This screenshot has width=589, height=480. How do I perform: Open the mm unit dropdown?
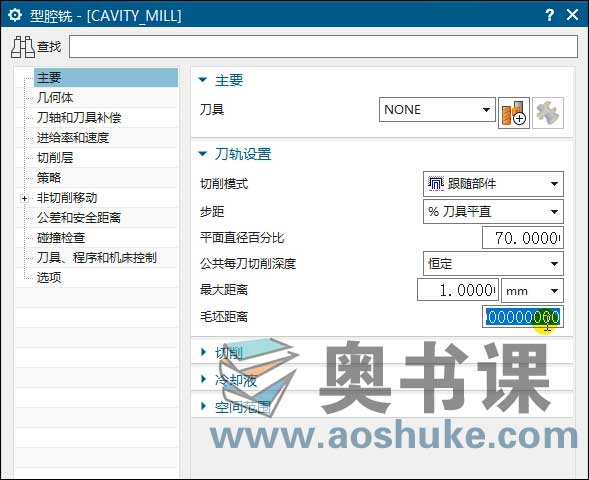point(532,290)
